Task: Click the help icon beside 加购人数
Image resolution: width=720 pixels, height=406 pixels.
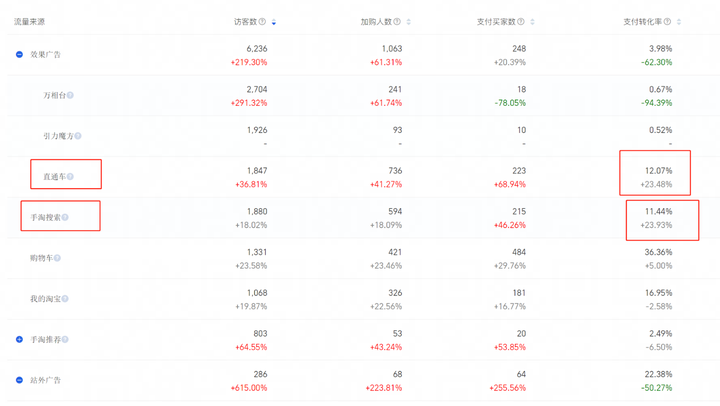Action: pyautogui.click(x=397, y=21)
